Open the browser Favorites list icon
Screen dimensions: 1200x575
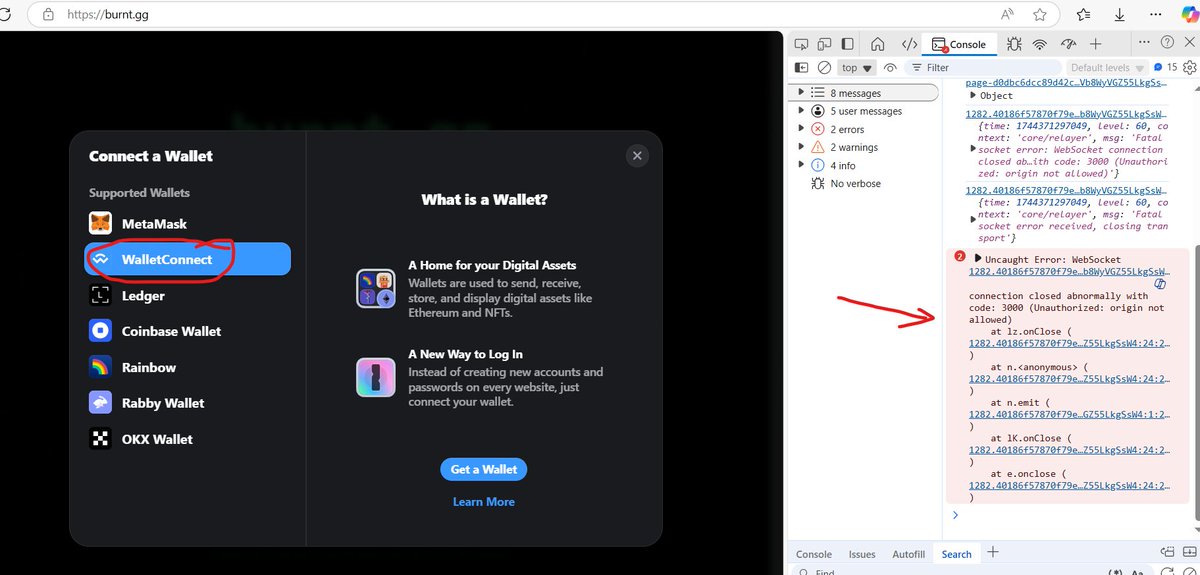pos(1084,14)
